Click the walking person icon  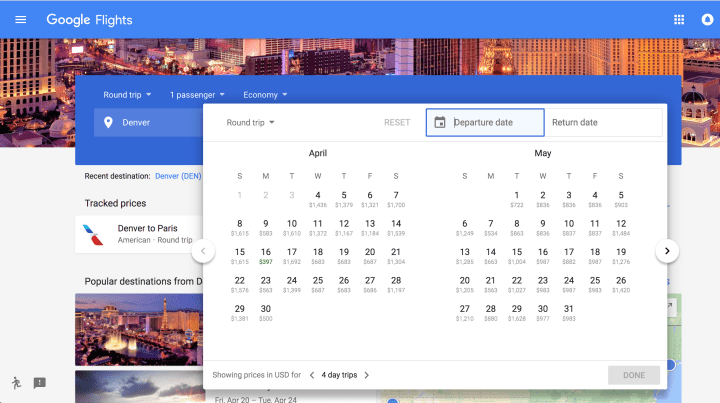point(17,383)
